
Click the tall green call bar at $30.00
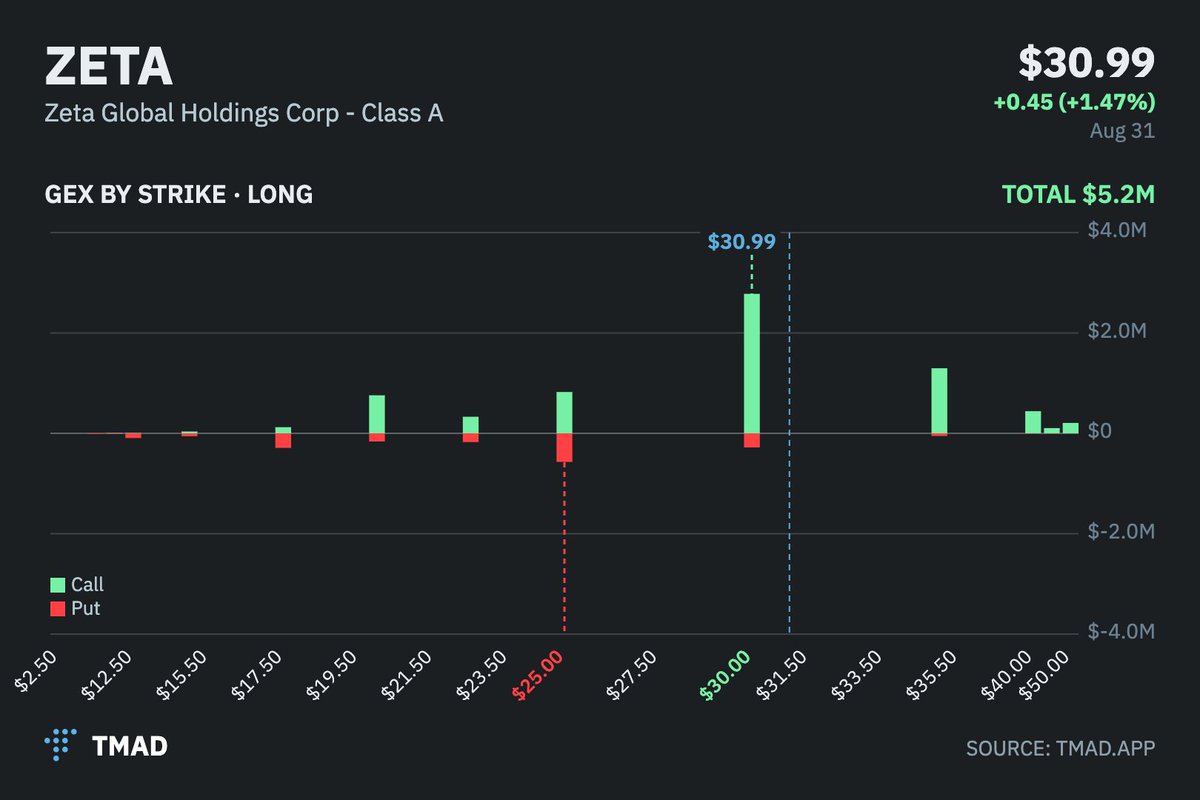click(x=751, y=363)
